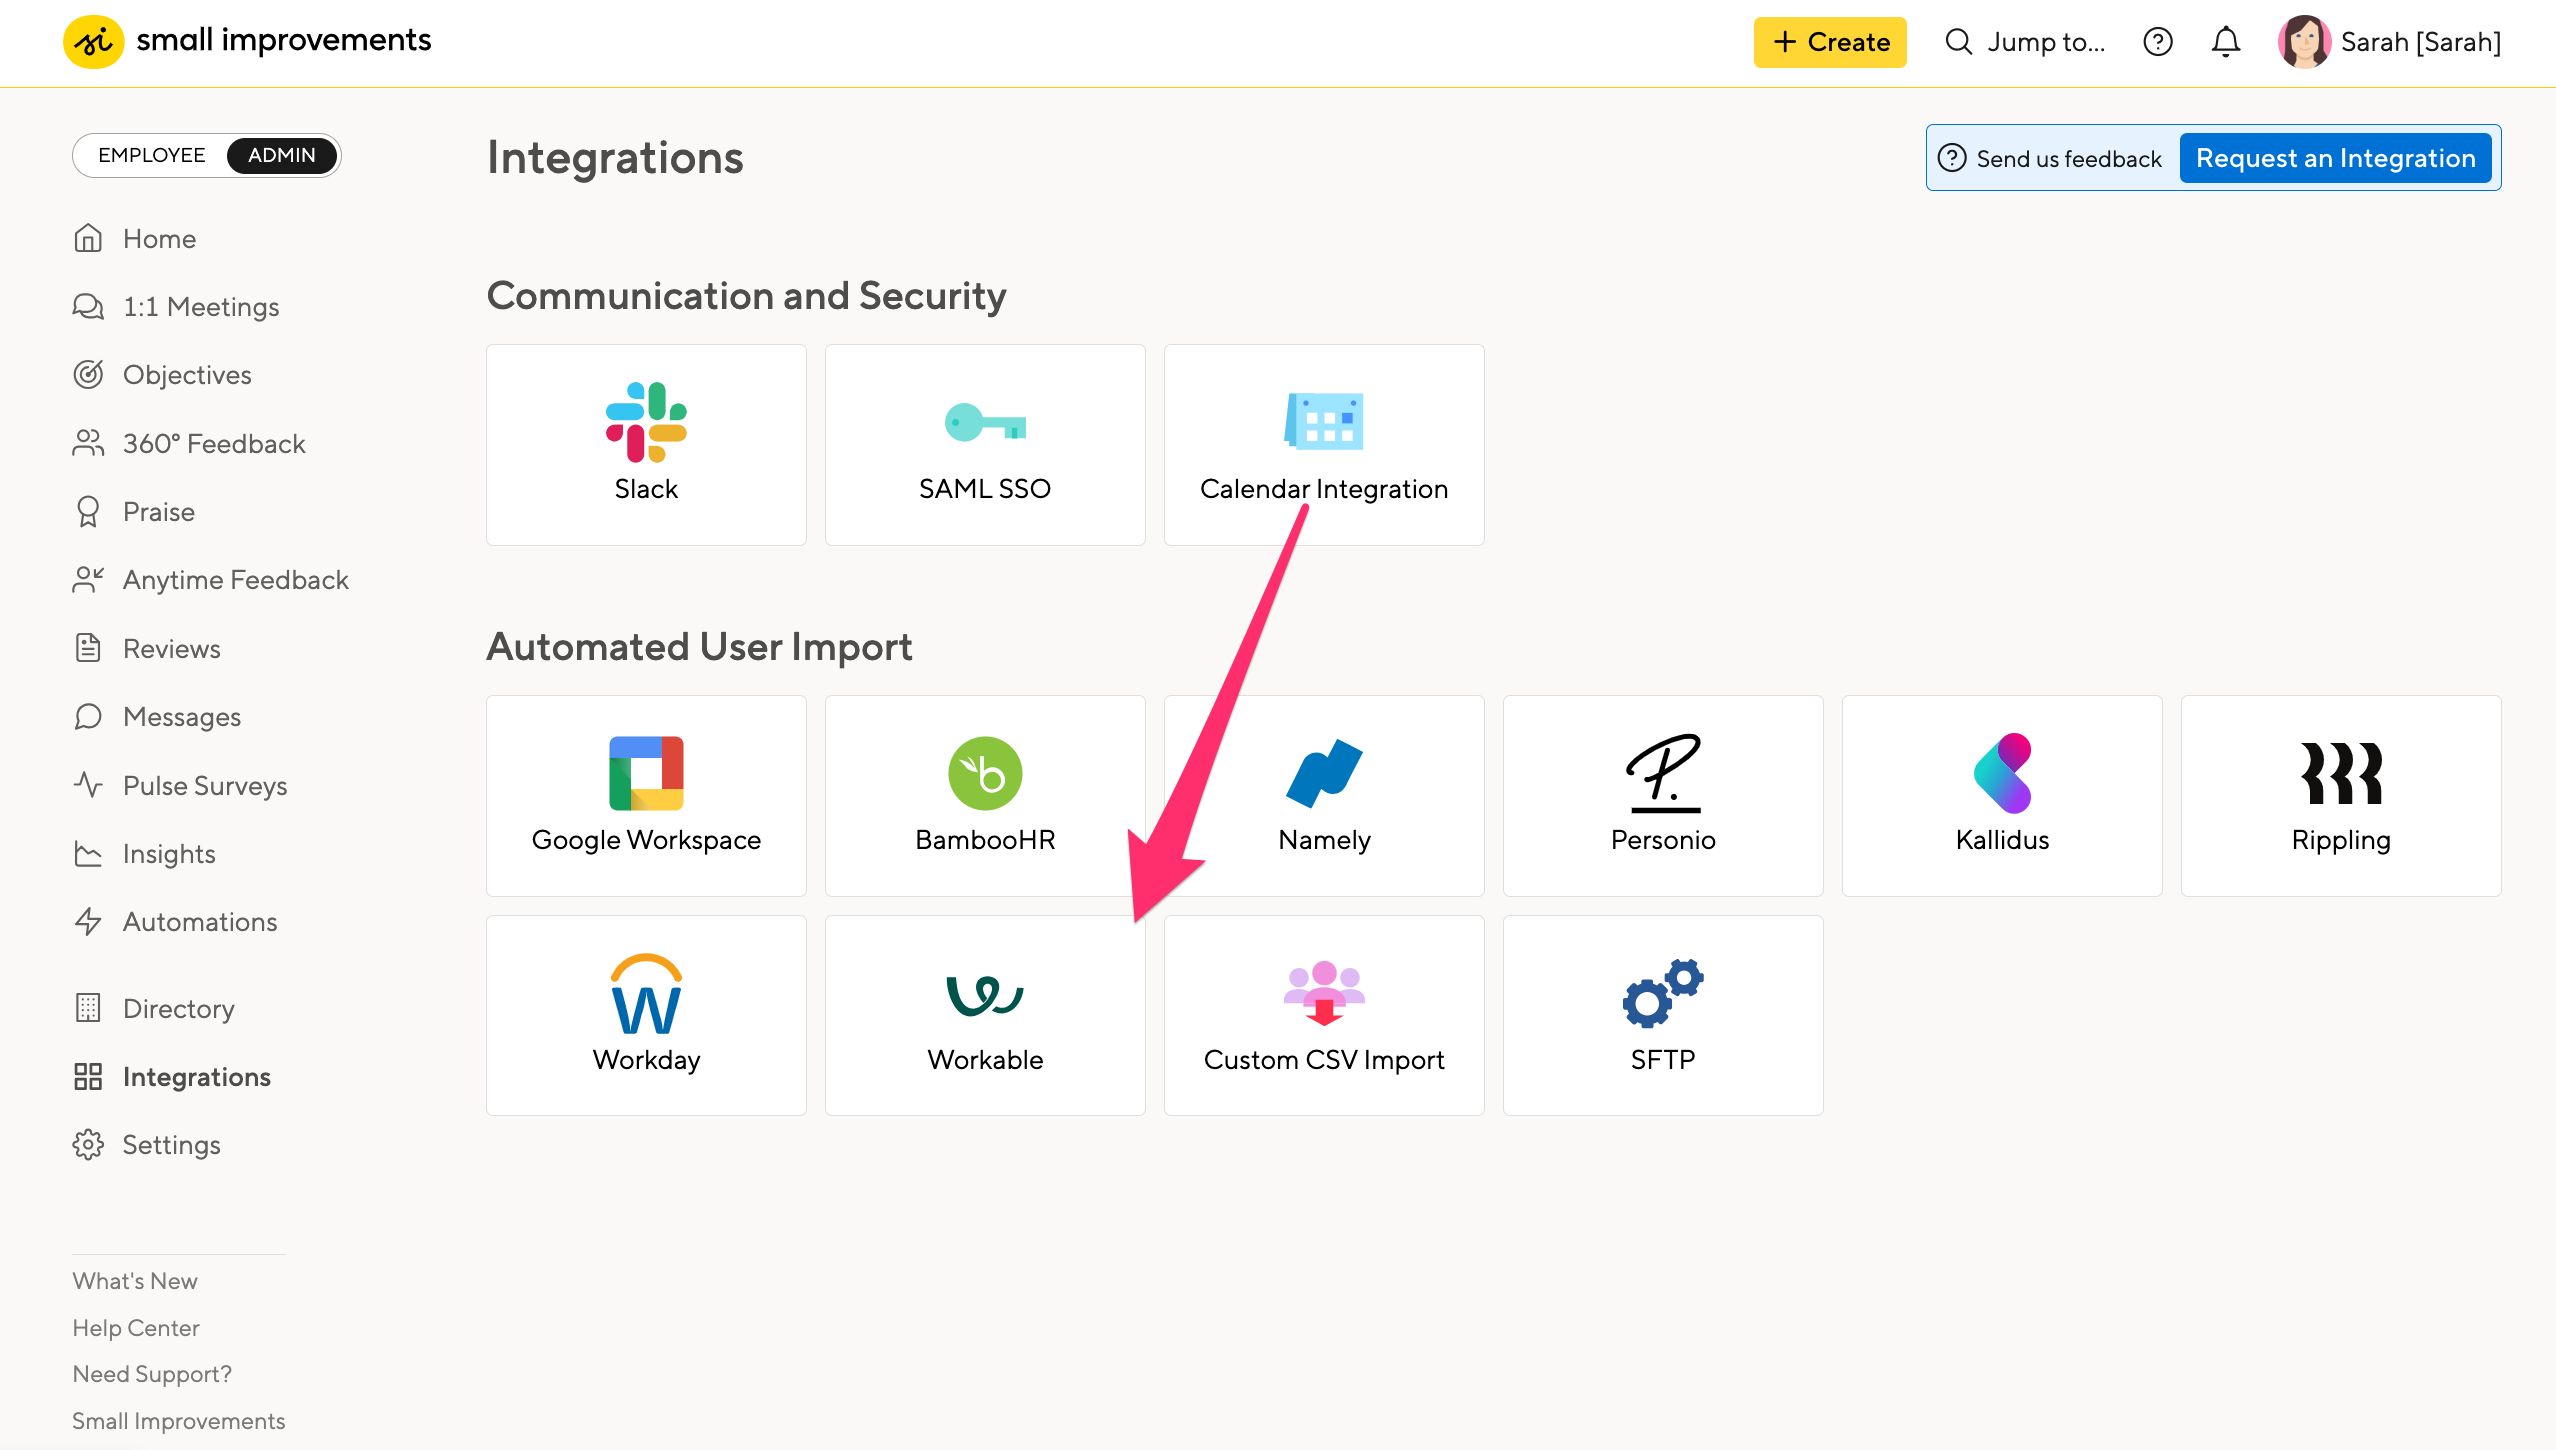The height and width of the screenshot is (1450, 2556).
Task: Open the BambooHR integration card
Action: coord(985,796)
